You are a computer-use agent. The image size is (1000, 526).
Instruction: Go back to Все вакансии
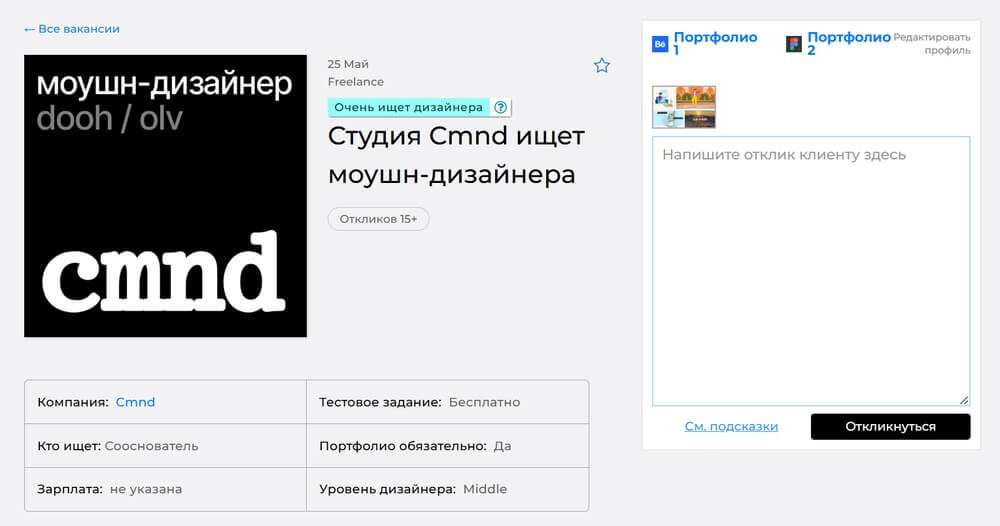(72, 29)
